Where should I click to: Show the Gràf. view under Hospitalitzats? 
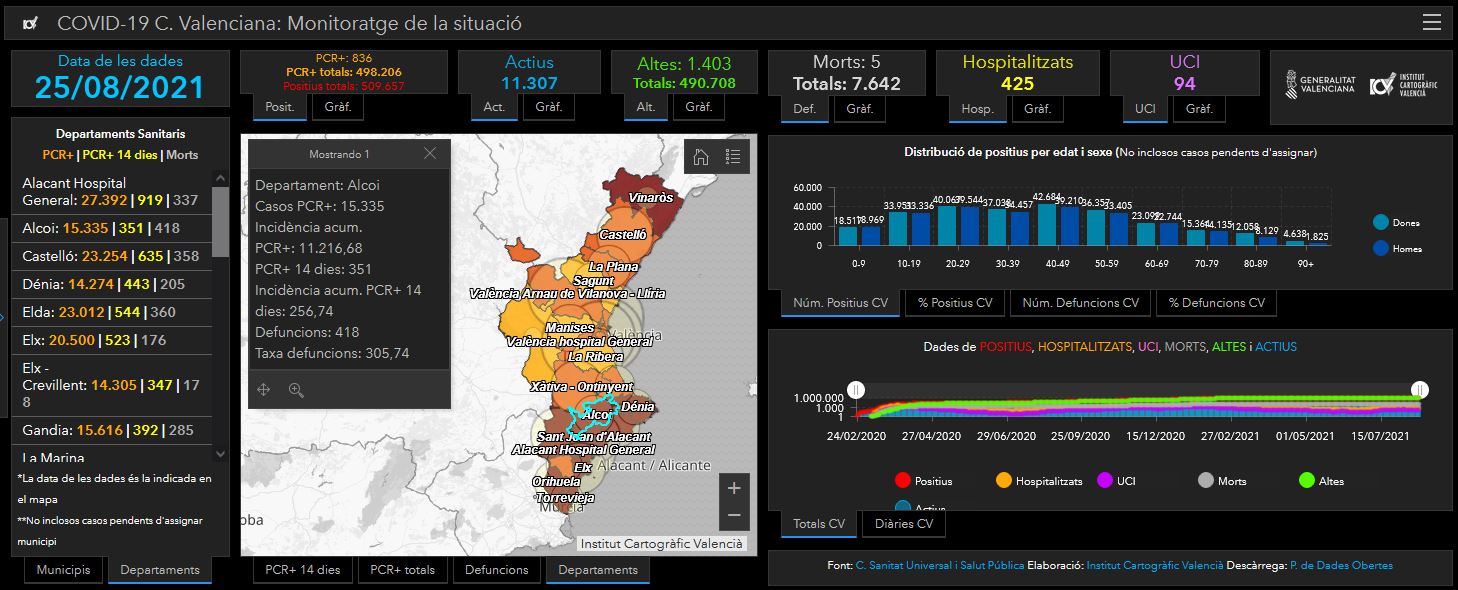click(x=1037, y=107)
